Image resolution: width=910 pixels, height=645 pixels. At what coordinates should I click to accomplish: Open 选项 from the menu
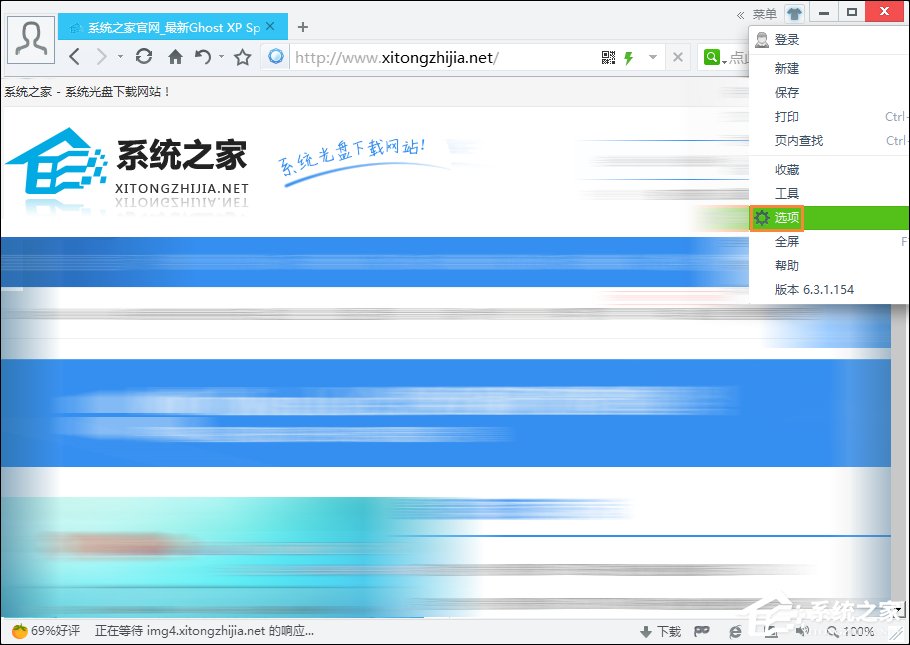[x=787, y=217]
